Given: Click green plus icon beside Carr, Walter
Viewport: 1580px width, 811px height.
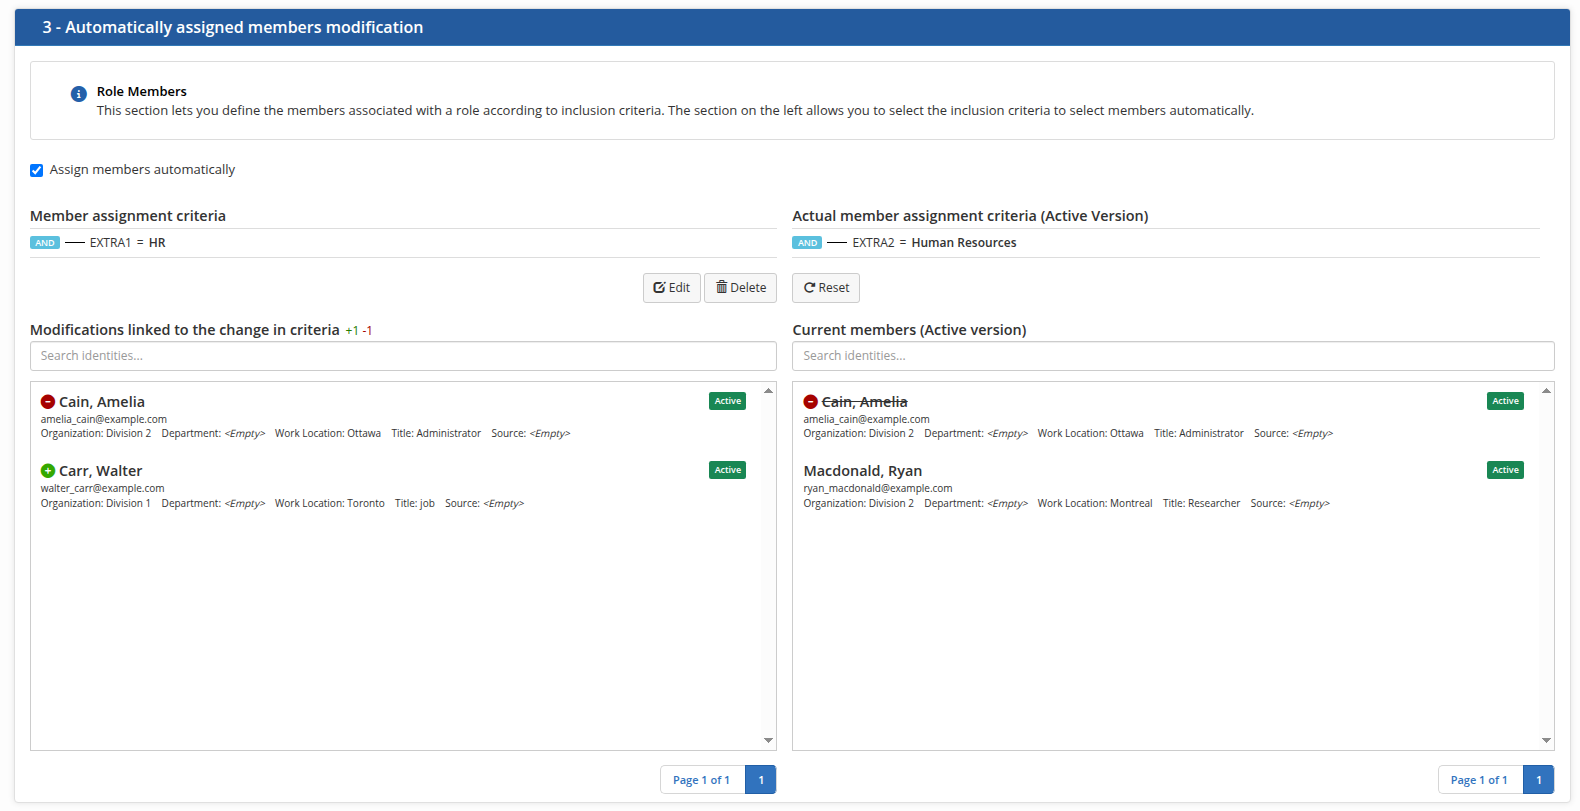Looking at the screenshot, I should coord(48,471).
